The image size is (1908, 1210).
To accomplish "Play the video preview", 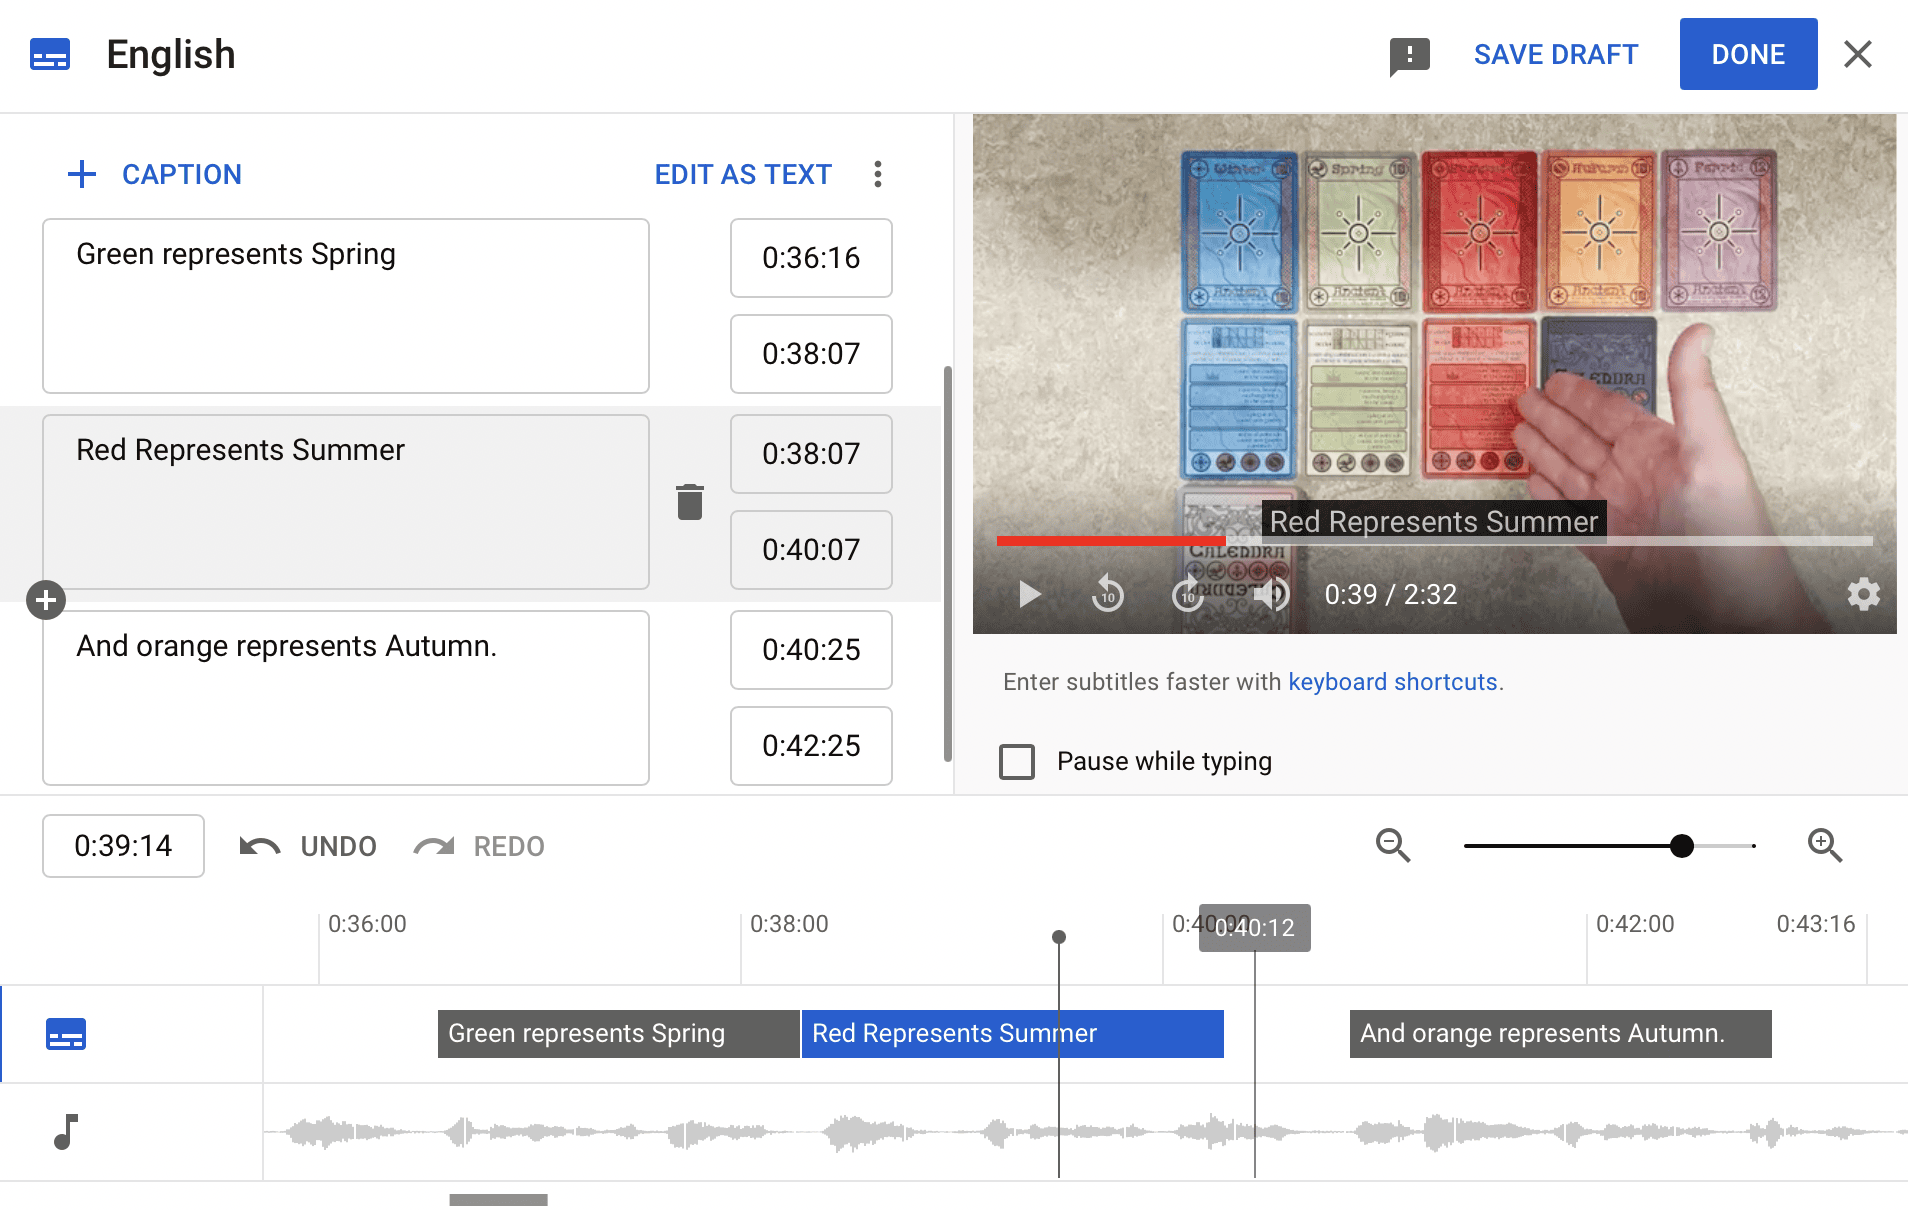I will (x=1029, y=594).
